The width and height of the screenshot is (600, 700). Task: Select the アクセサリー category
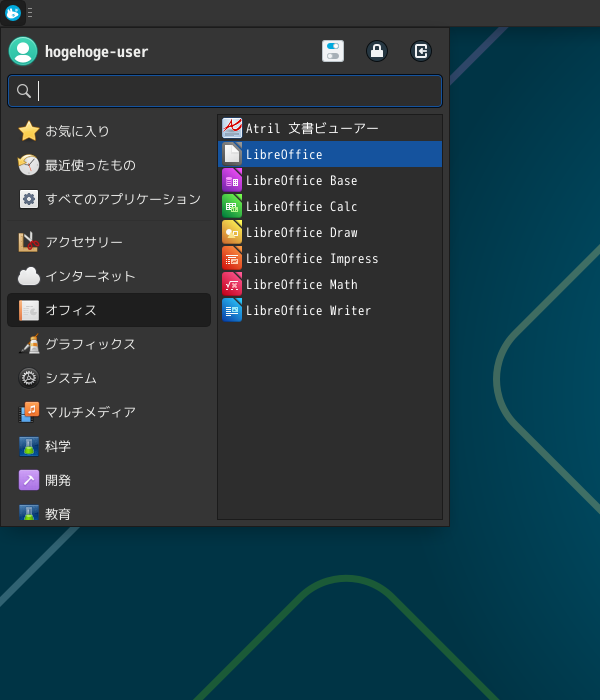(84, 242)
